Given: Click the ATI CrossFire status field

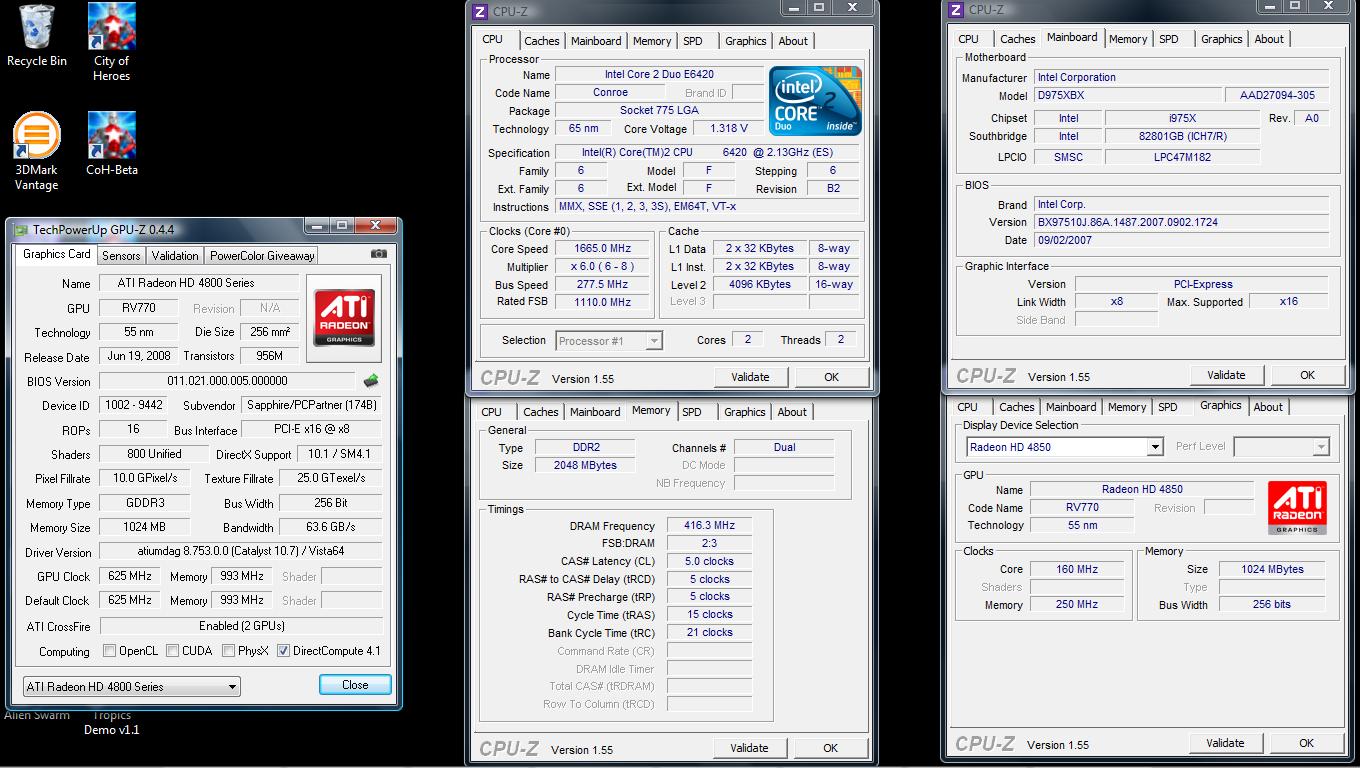Looking at the screenshot, I should click(x=241, y=626).
